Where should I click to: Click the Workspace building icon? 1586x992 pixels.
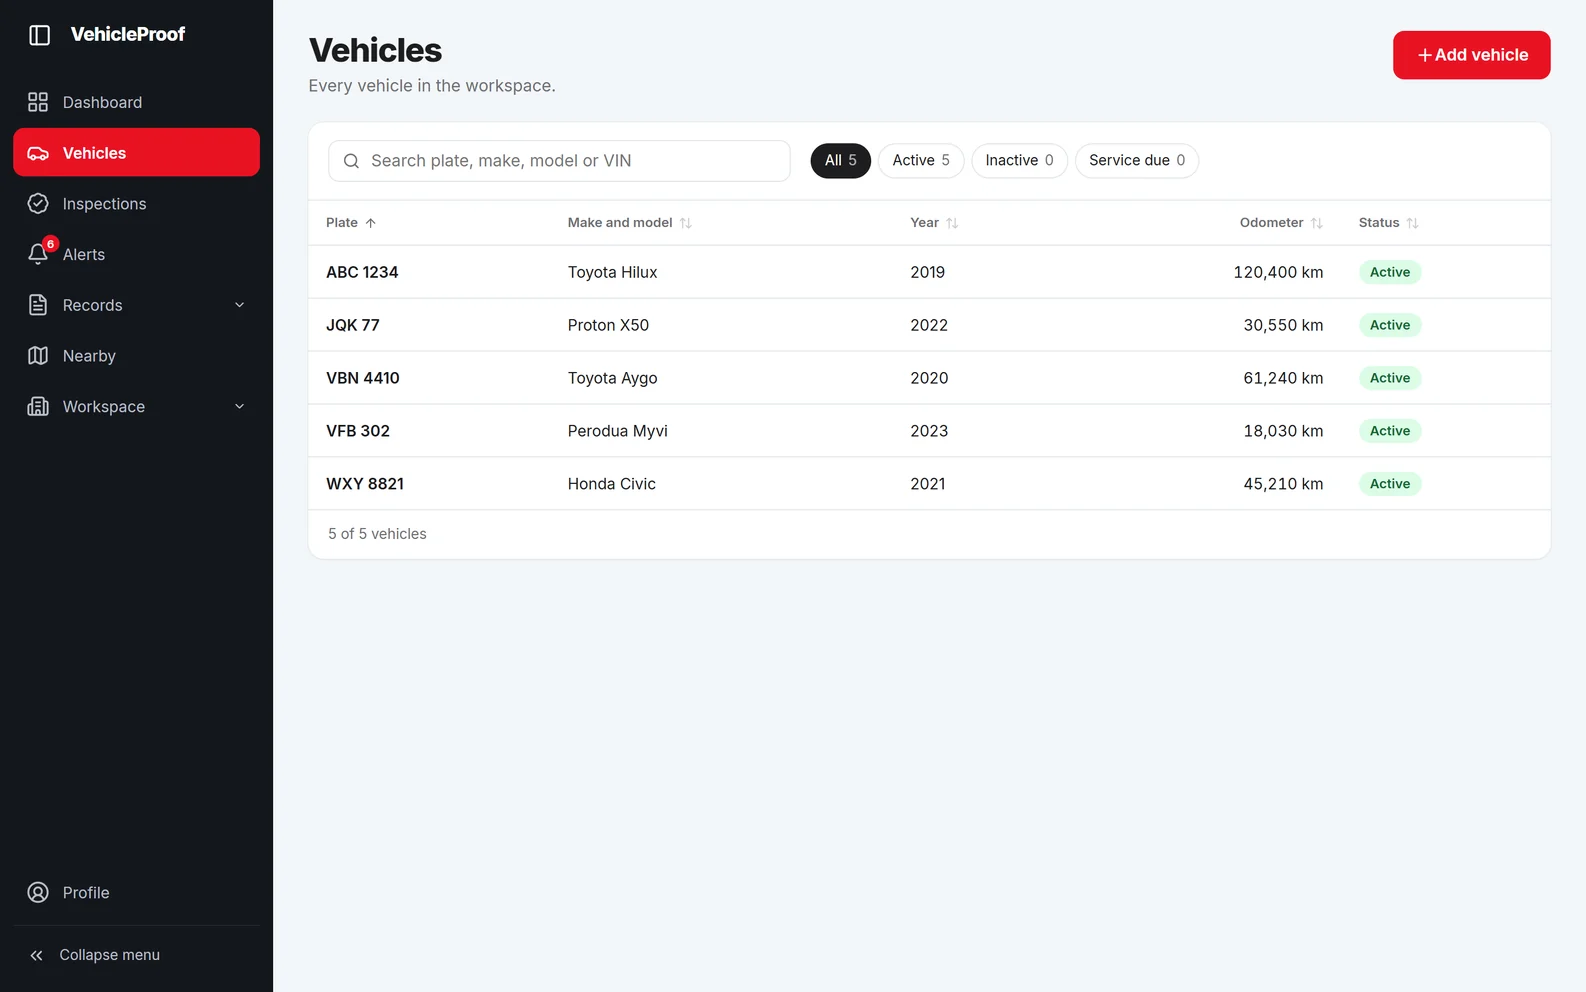point(38,407)
